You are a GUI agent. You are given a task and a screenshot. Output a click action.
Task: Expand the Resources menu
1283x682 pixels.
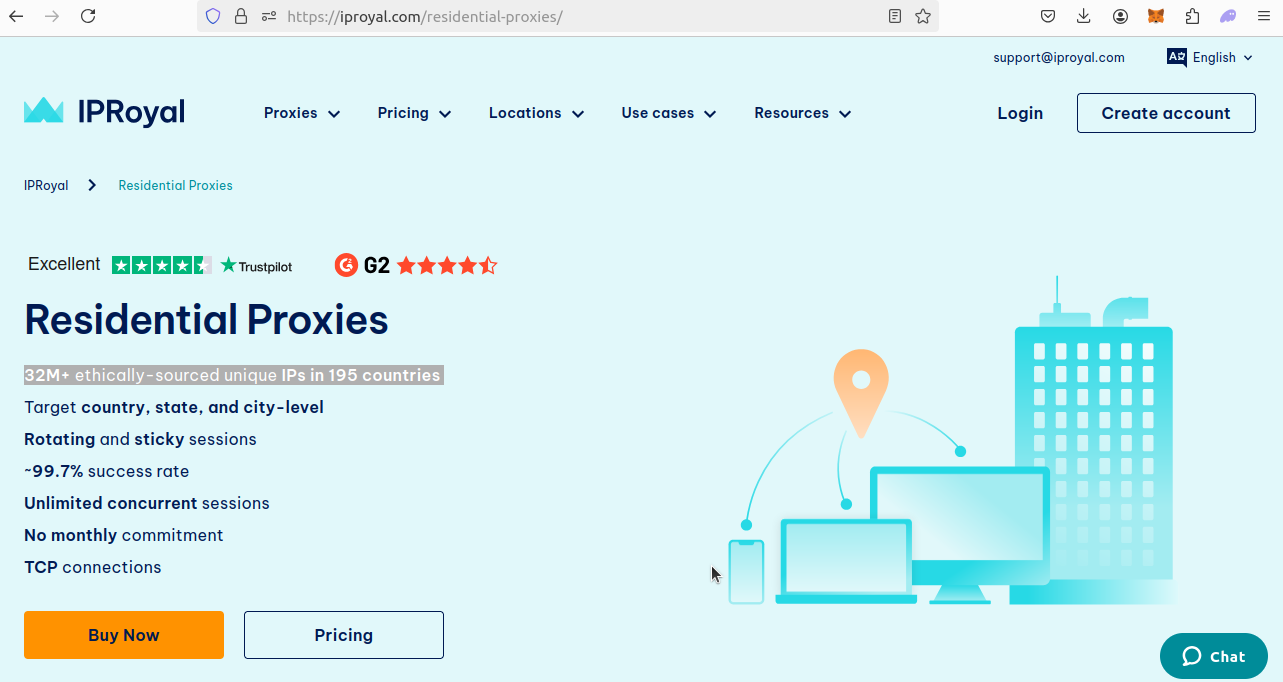pyautogui.click(x=803, y=113)
